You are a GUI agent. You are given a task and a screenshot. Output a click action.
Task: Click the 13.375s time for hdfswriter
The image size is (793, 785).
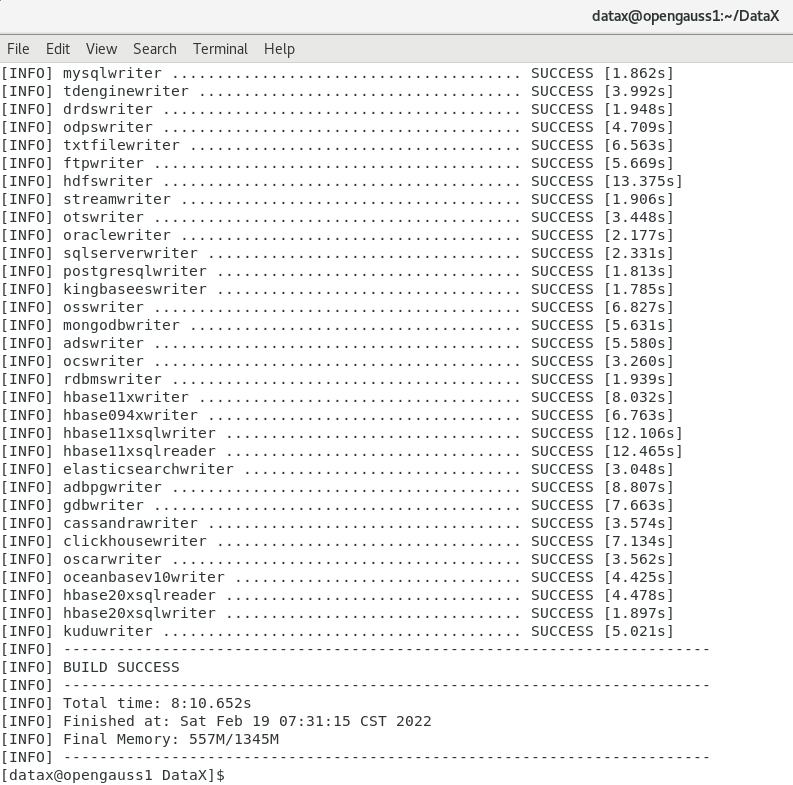[x=643, y=181]
